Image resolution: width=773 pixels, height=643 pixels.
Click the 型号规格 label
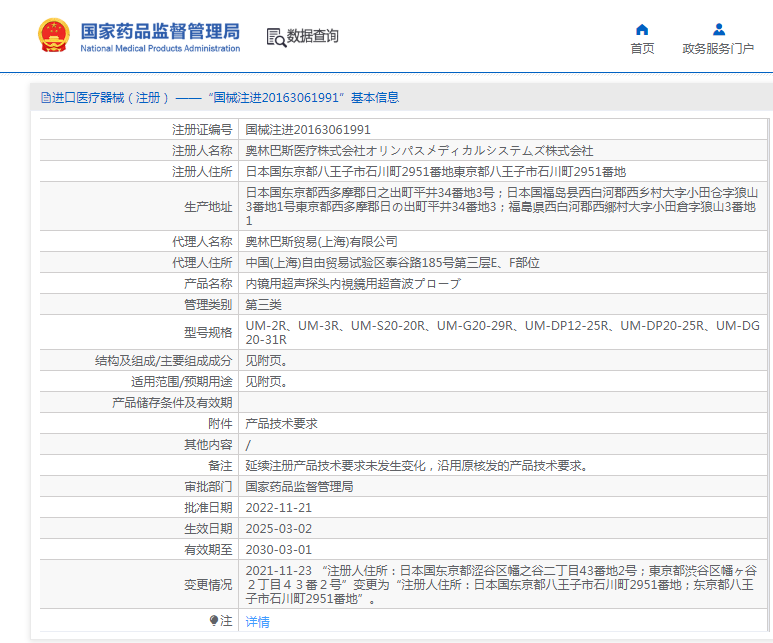click(x=208, y=332)
